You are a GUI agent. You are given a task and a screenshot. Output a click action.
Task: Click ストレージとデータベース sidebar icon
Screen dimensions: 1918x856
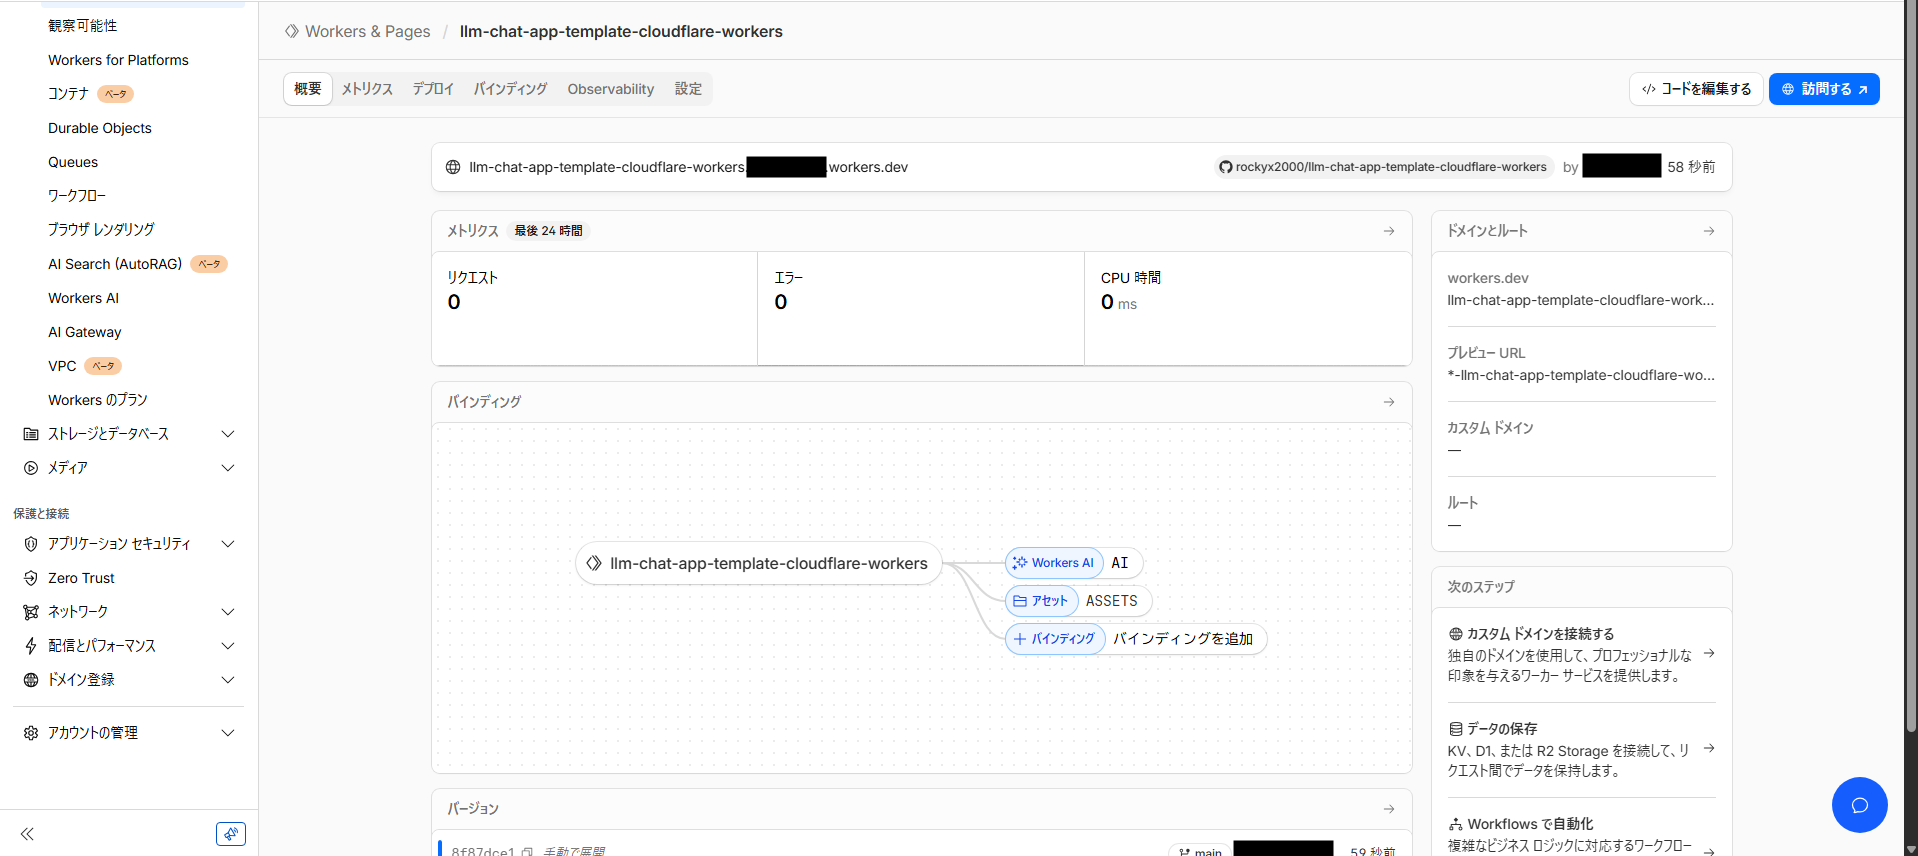(x=31, y=434)
